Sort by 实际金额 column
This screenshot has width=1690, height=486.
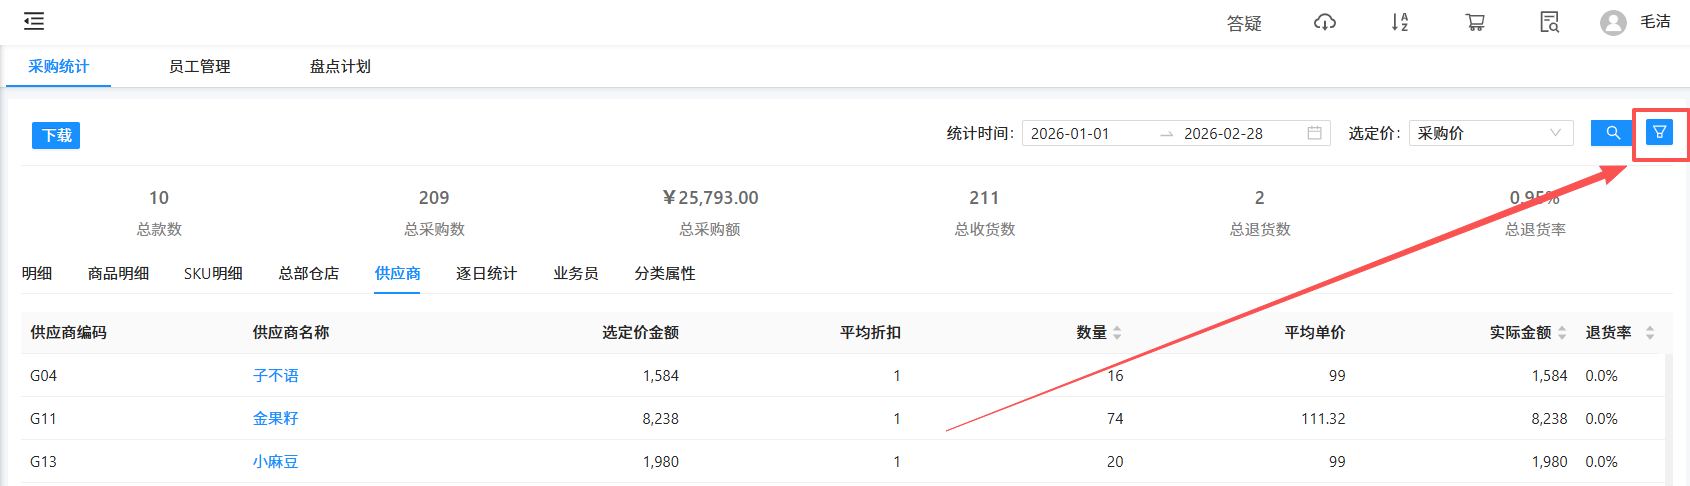[x=1561, y=333]
